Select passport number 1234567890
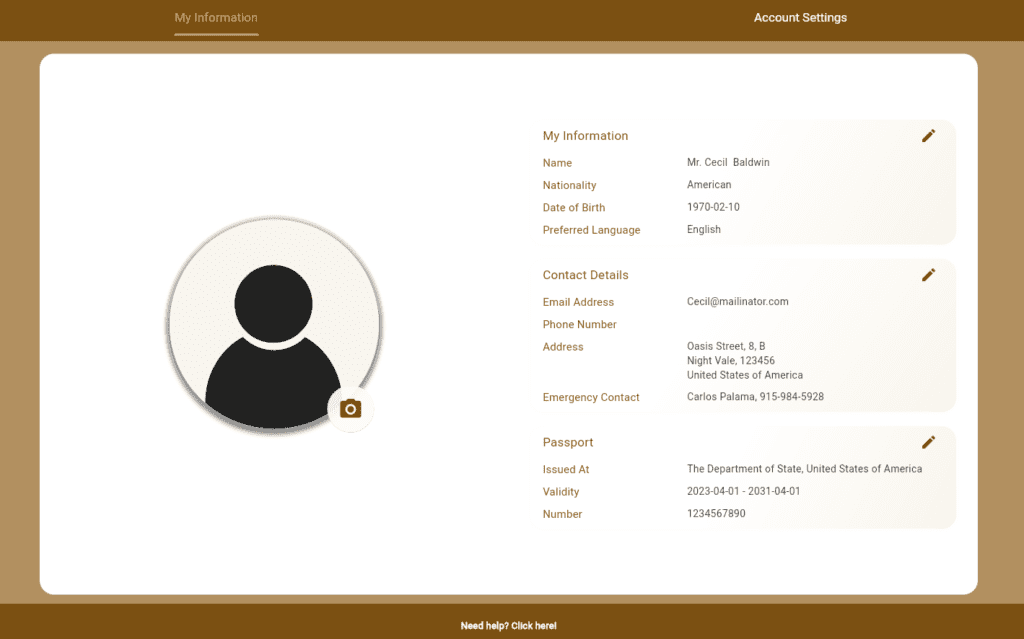 coord(716,514)
